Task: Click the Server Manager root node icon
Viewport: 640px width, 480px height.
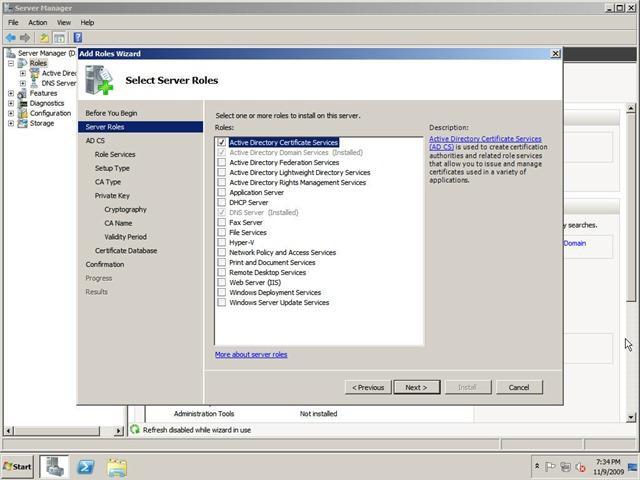Action: click(11, 53)
